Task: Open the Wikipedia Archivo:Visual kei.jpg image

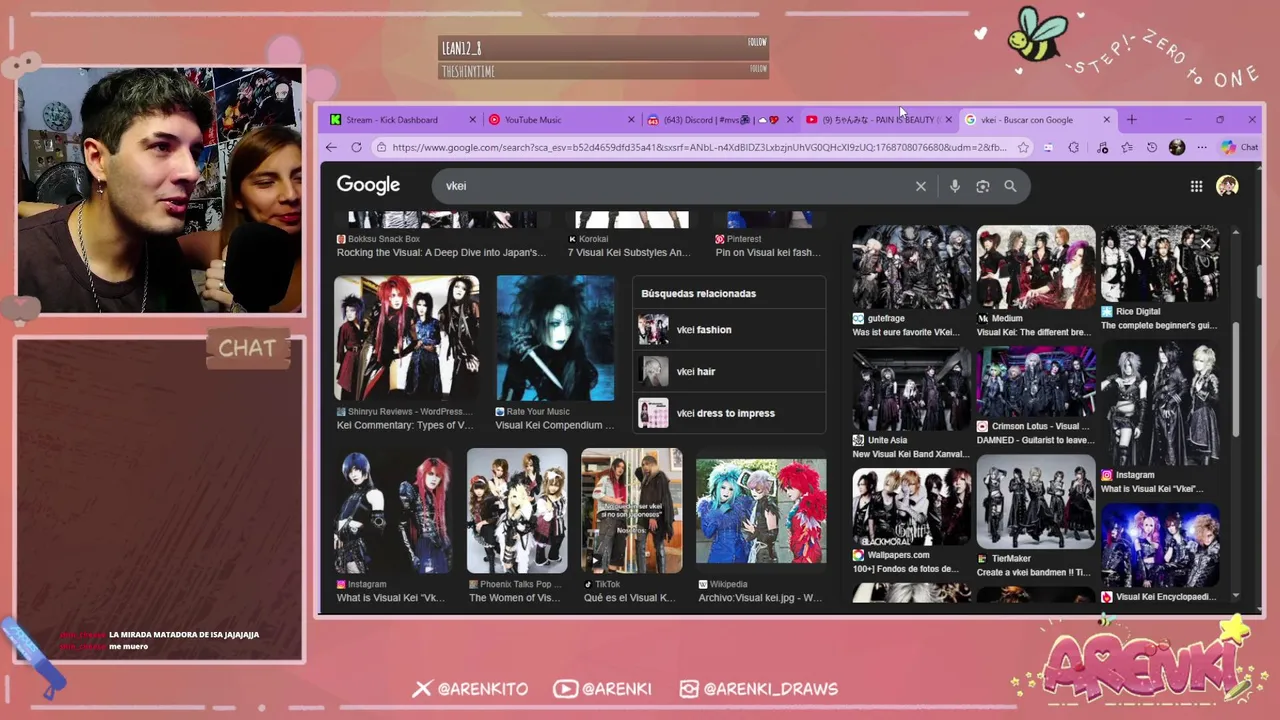Action: [x=761, y=511]
